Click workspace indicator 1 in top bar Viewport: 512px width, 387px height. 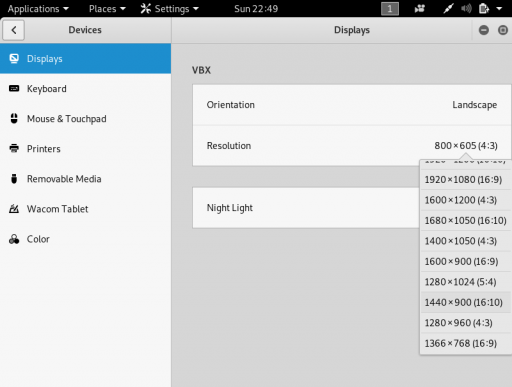tap(390, 9)
